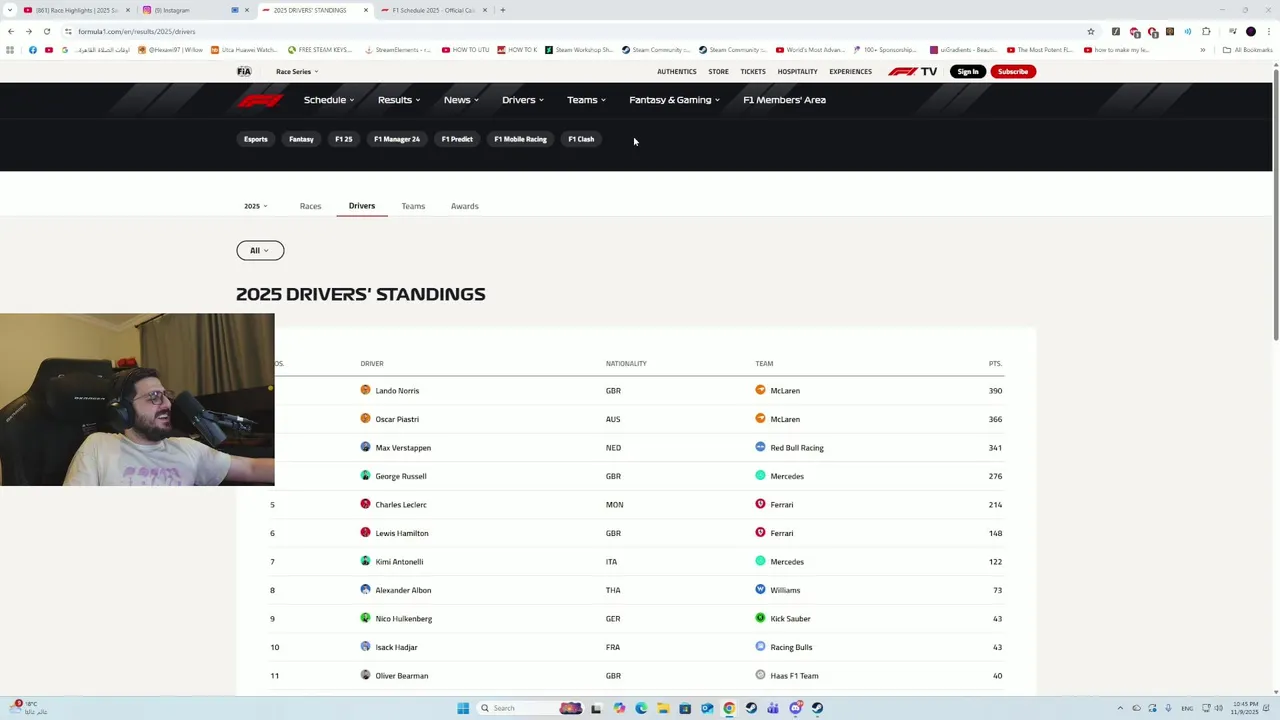Click McLaren logo in Piastri row
The width and height of the screenshot is (1280, 720).
coord(760,419)
